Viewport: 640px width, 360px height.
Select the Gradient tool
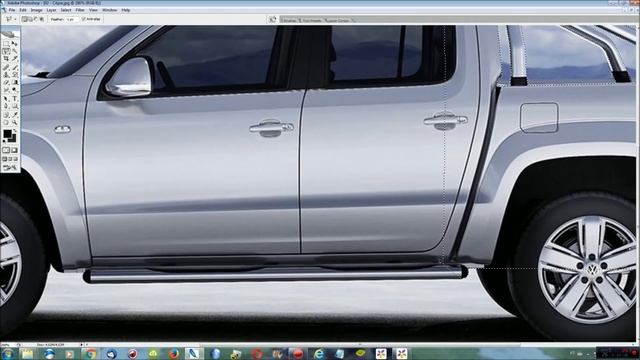click(15, 82)
